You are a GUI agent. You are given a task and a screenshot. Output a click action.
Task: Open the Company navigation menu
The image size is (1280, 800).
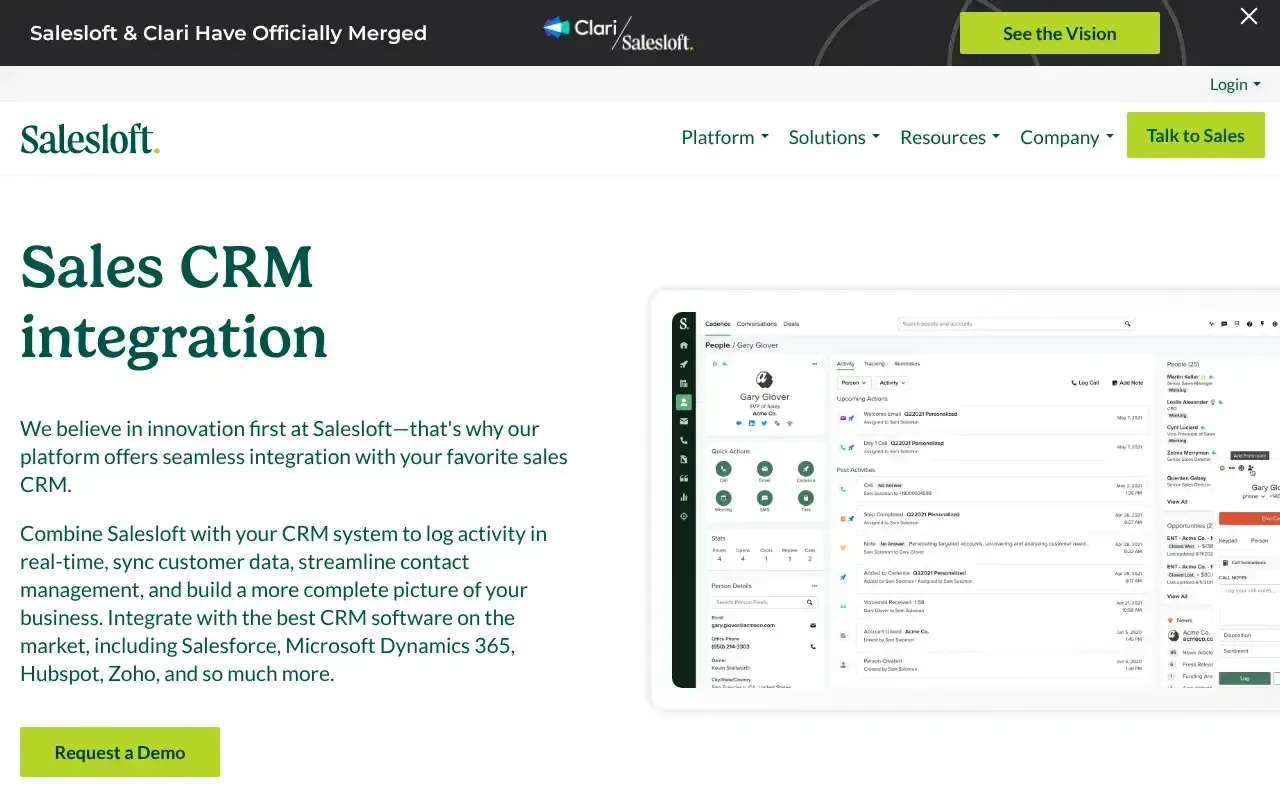[1066, 137]
